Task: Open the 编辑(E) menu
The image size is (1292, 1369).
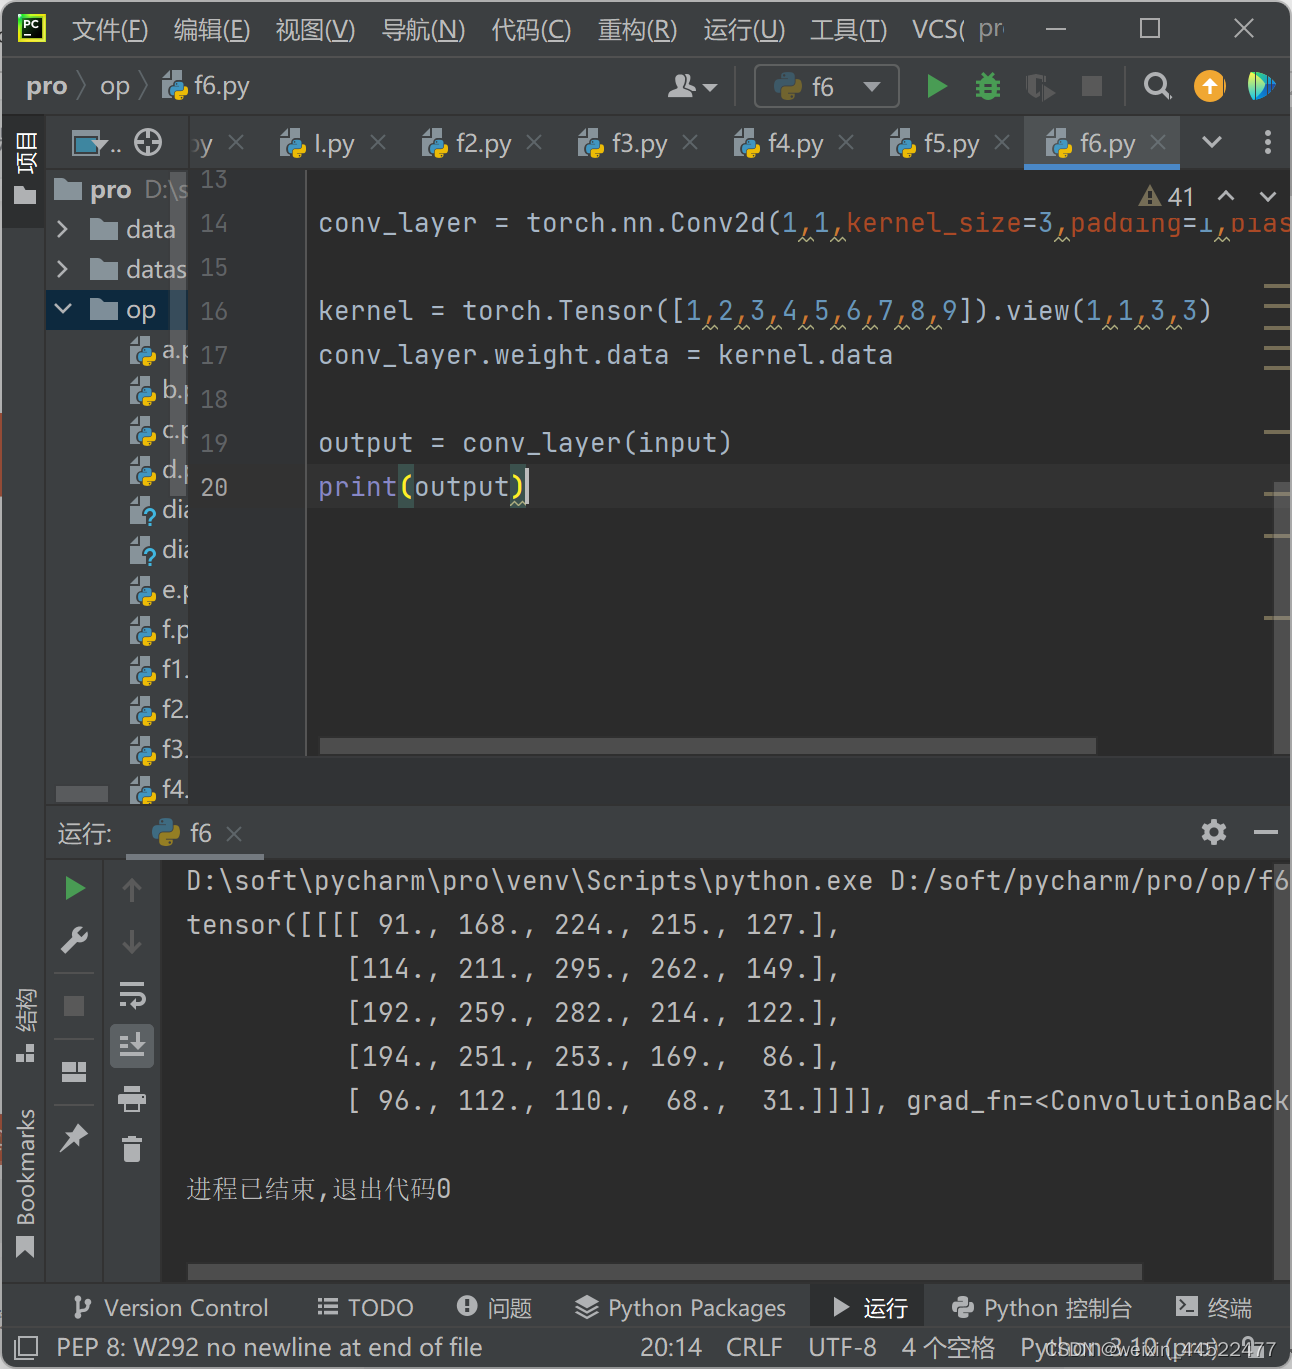Action: (x=212, y=30)
